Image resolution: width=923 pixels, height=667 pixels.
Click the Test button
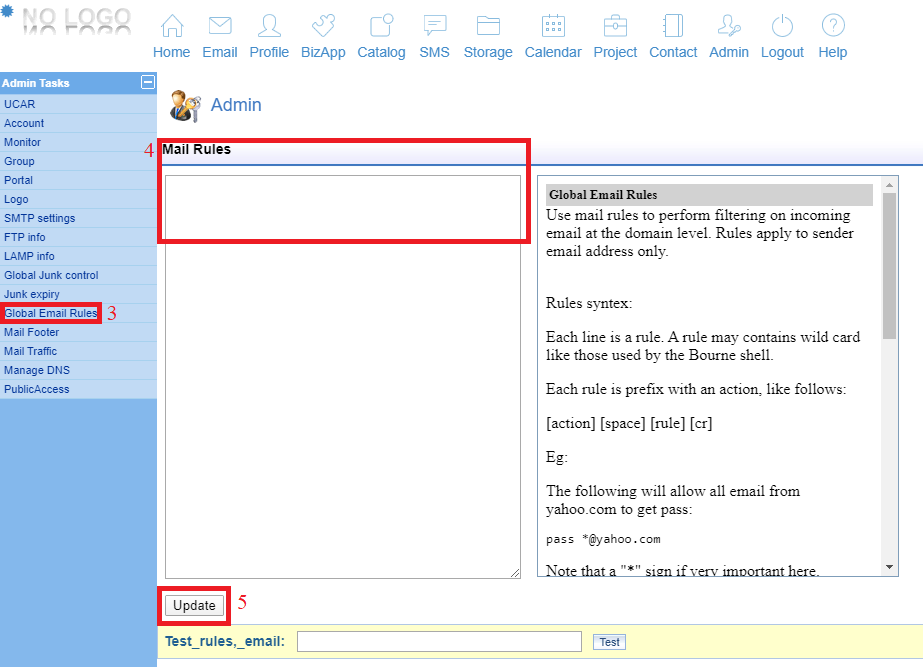tap(609, 642)
